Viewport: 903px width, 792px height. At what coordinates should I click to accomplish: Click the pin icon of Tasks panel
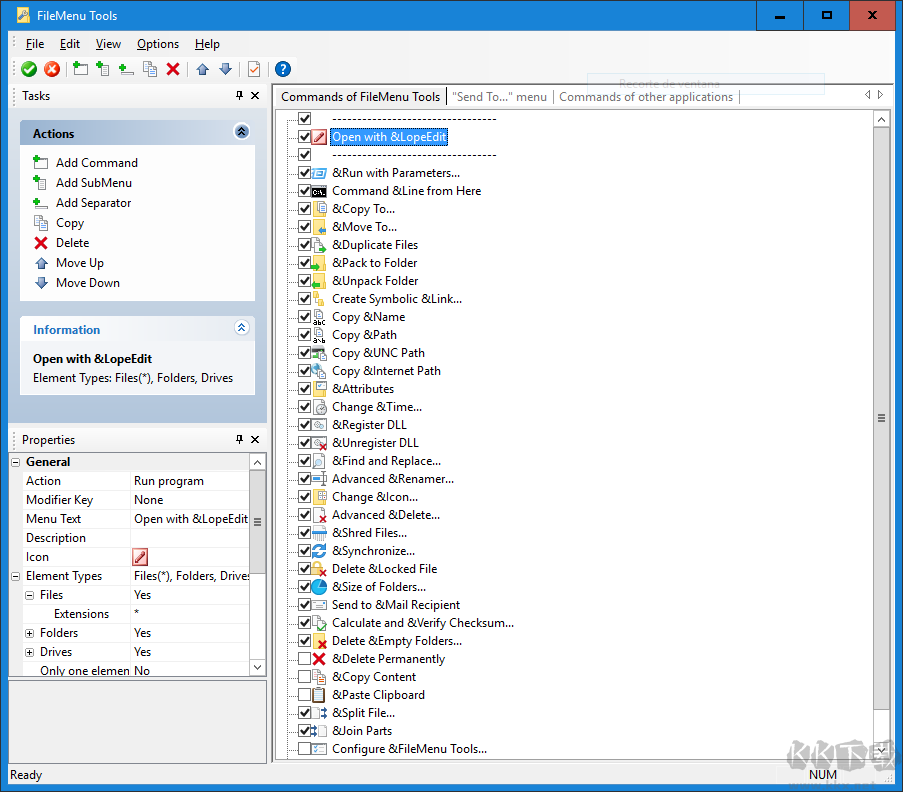(240, 96)
